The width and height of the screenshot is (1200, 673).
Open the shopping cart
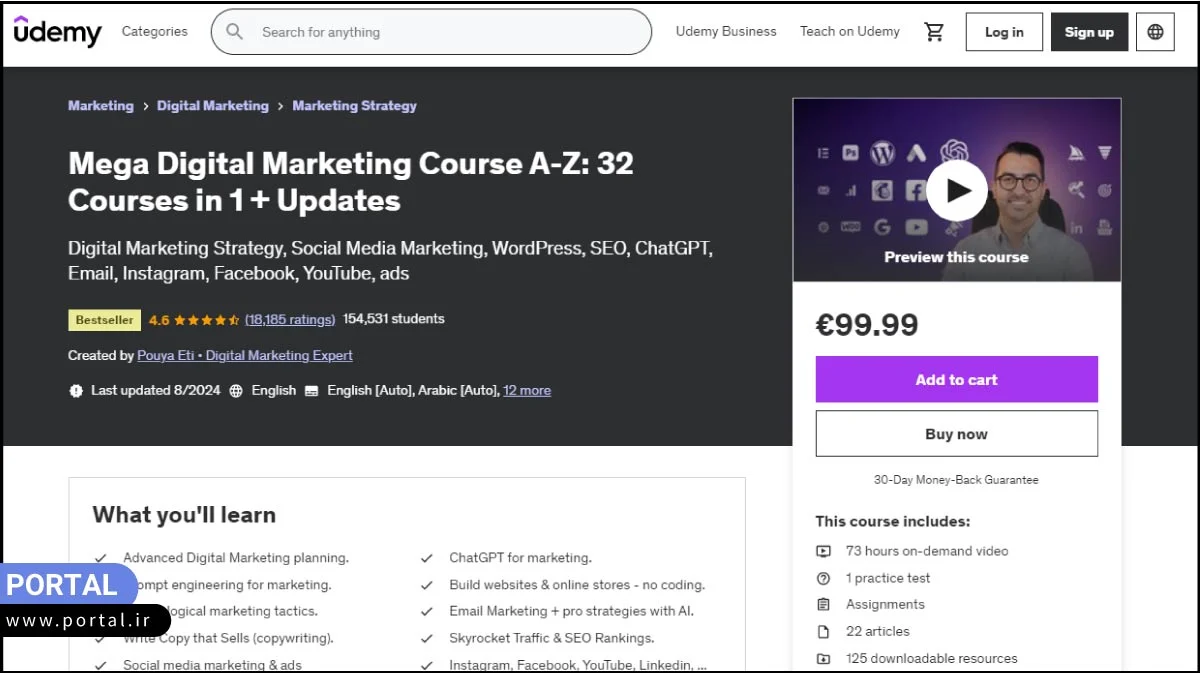tap(935, 31)
